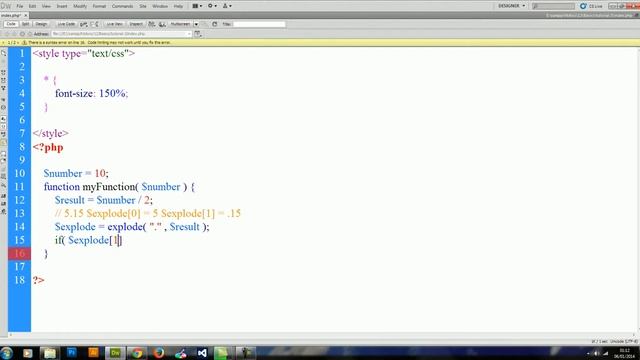Click 'font-size: 150%;' on line 4
The image size is (640, 360).
[91, 93]
